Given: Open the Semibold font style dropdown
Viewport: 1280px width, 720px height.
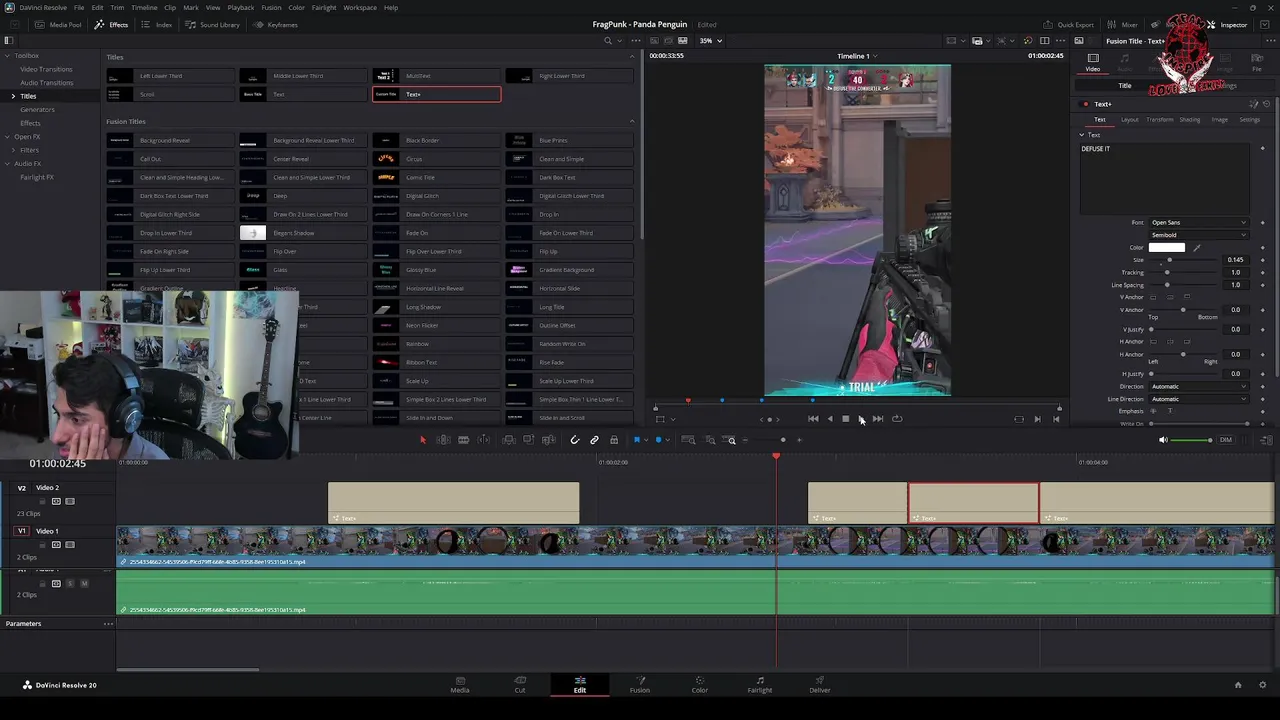Looking at the screenshot, I should pos(1198,235).
